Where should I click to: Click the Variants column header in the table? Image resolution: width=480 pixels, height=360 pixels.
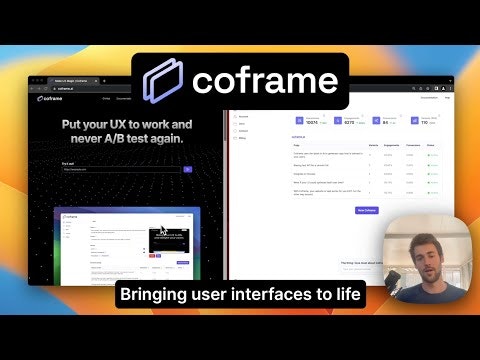point(373,145)
